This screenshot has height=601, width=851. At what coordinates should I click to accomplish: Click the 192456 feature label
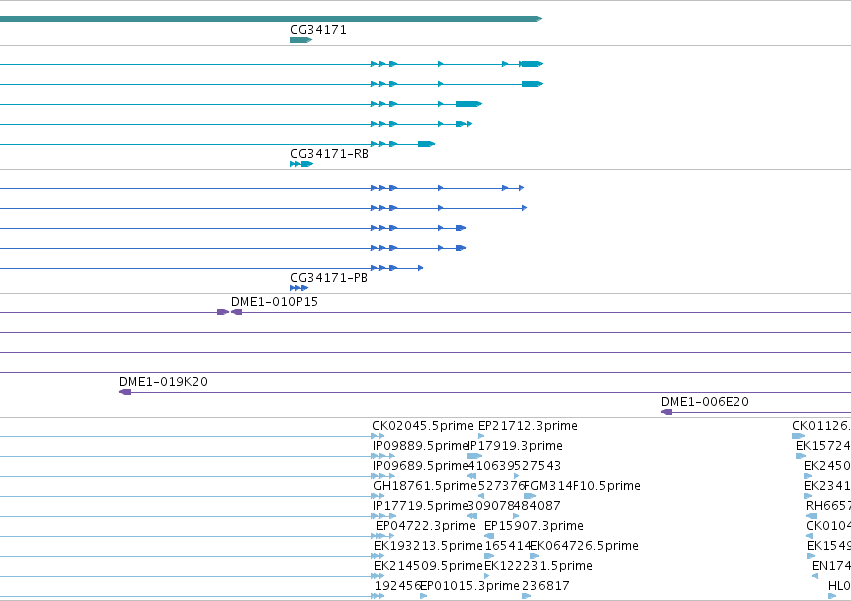click(x=398, y=586)
